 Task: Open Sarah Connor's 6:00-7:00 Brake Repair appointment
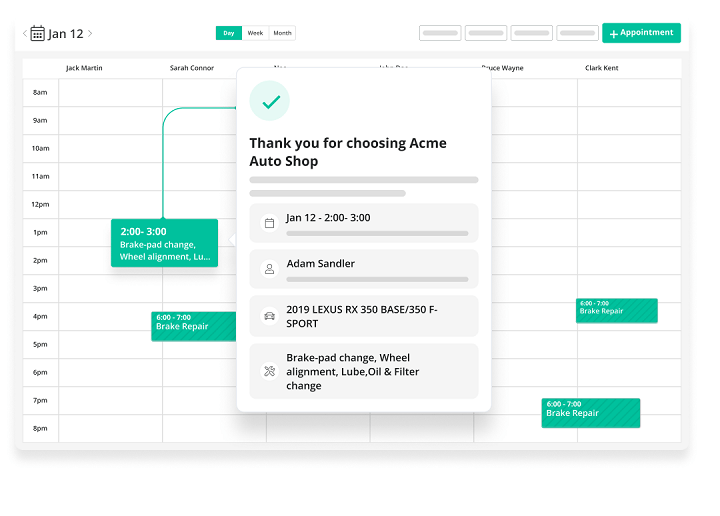pos(193,326)
